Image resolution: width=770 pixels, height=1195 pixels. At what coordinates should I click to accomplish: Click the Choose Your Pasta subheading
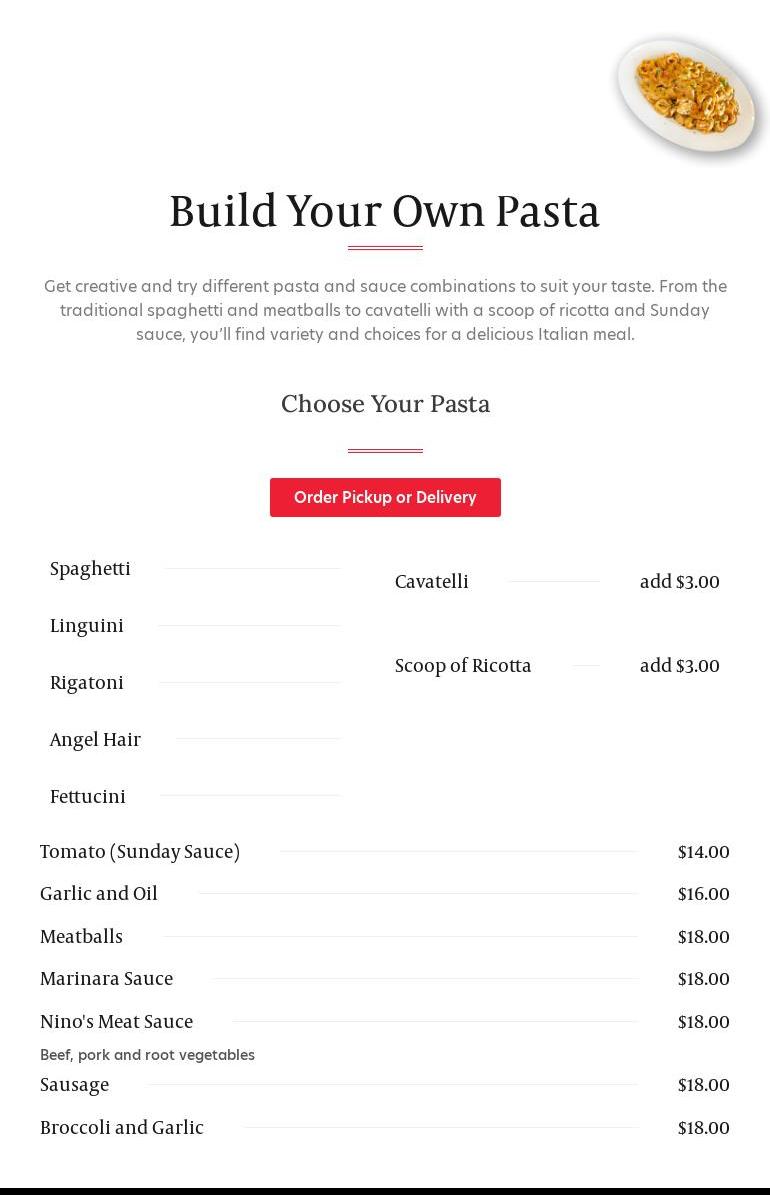(x=385, y=404)
